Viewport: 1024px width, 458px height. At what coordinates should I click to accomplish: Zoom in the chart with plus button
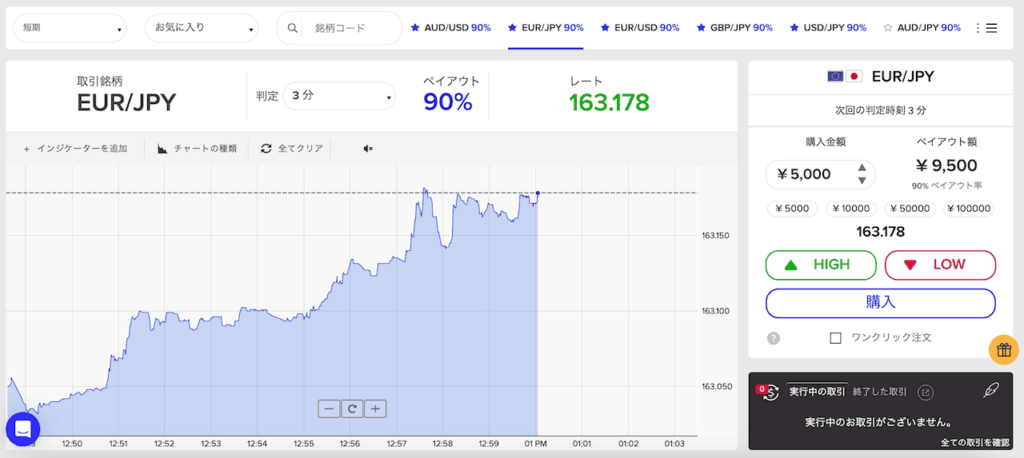(x=375, y=408)
